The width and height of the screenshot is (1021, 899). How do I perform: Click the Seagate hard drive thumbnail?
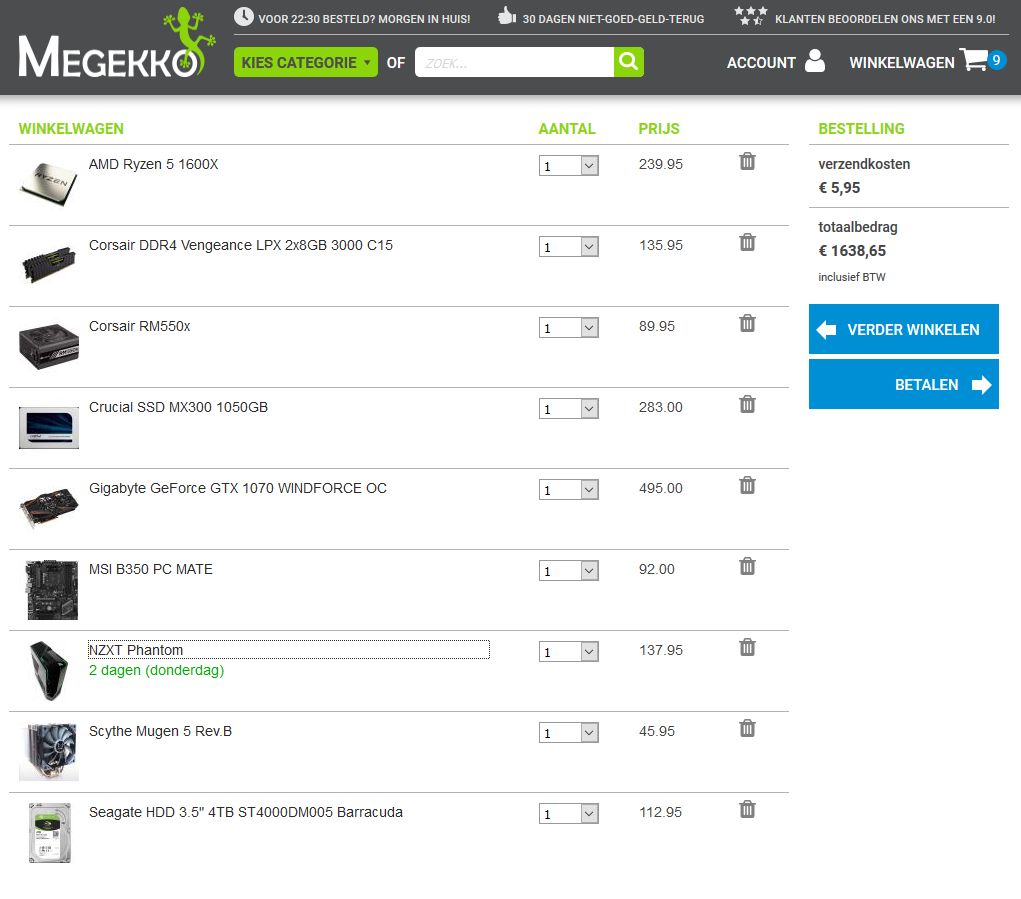(x=49, y=833)
